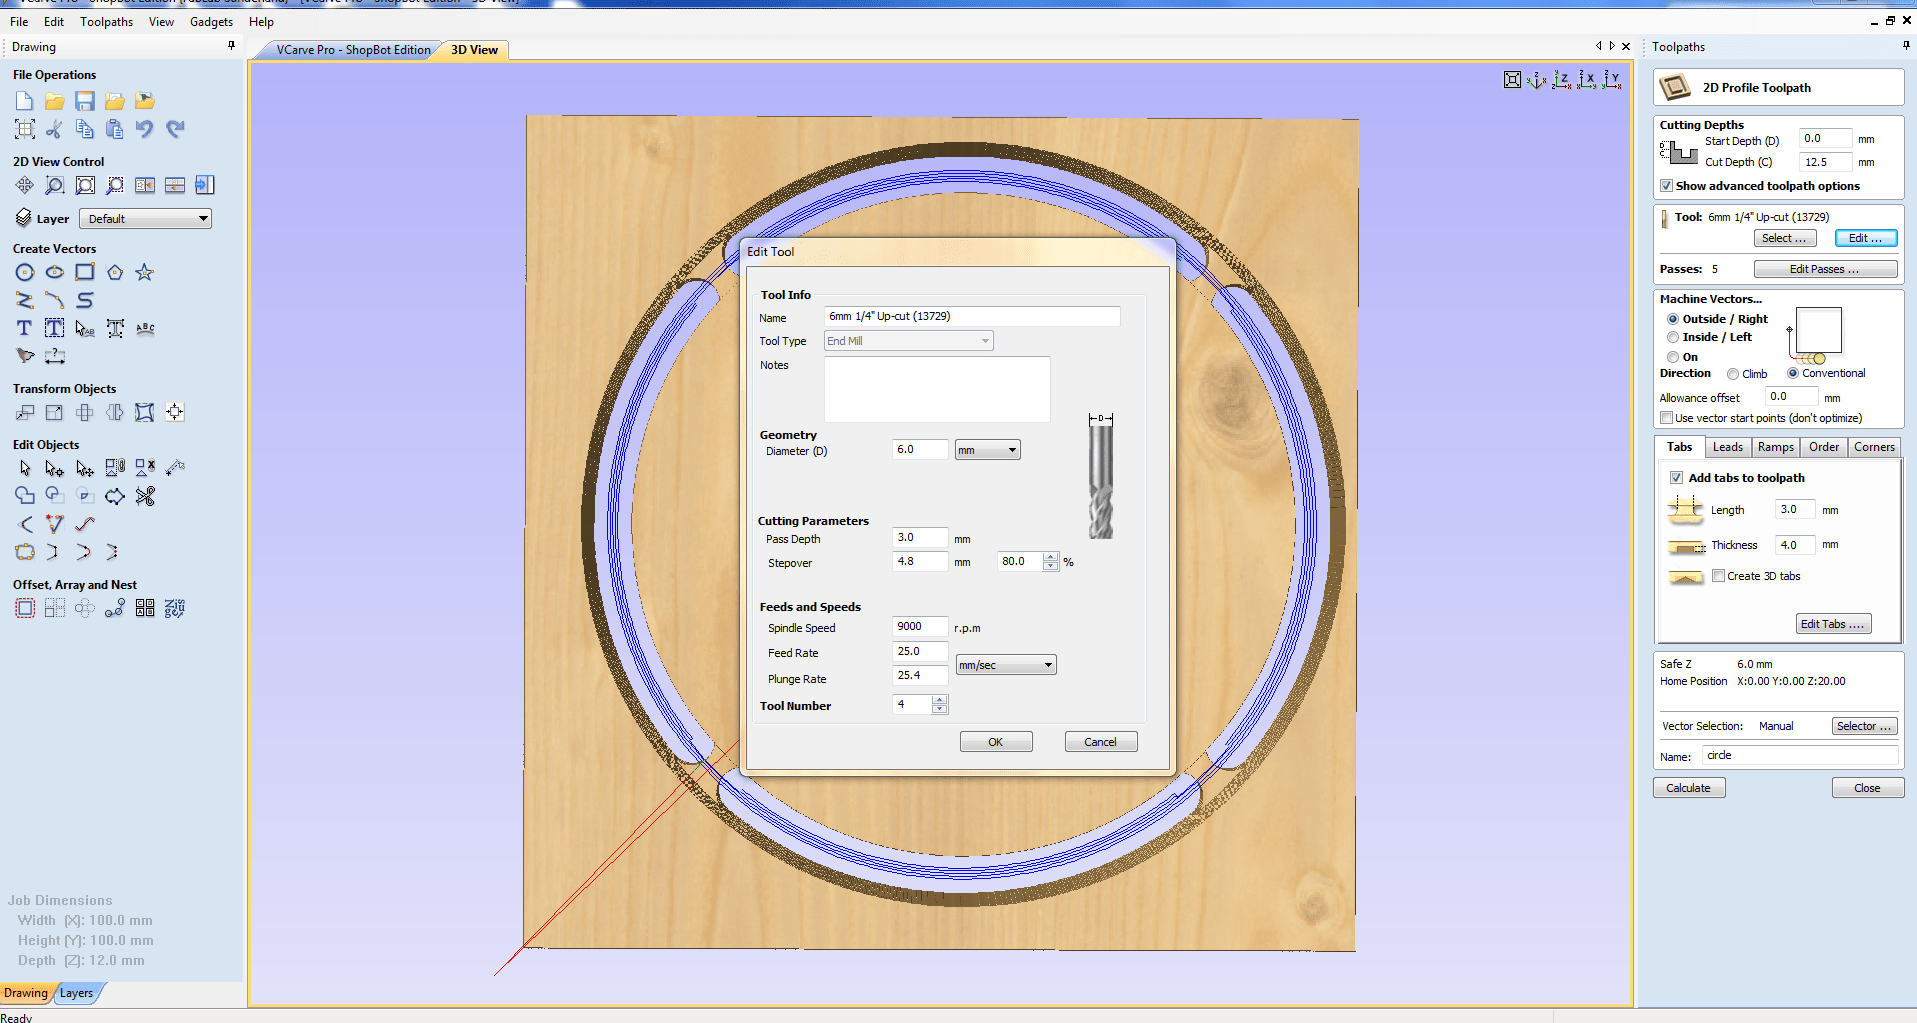Select the Draw Polygon tool
This screenshot has width=1917, height=1023.
pos(115,272)
